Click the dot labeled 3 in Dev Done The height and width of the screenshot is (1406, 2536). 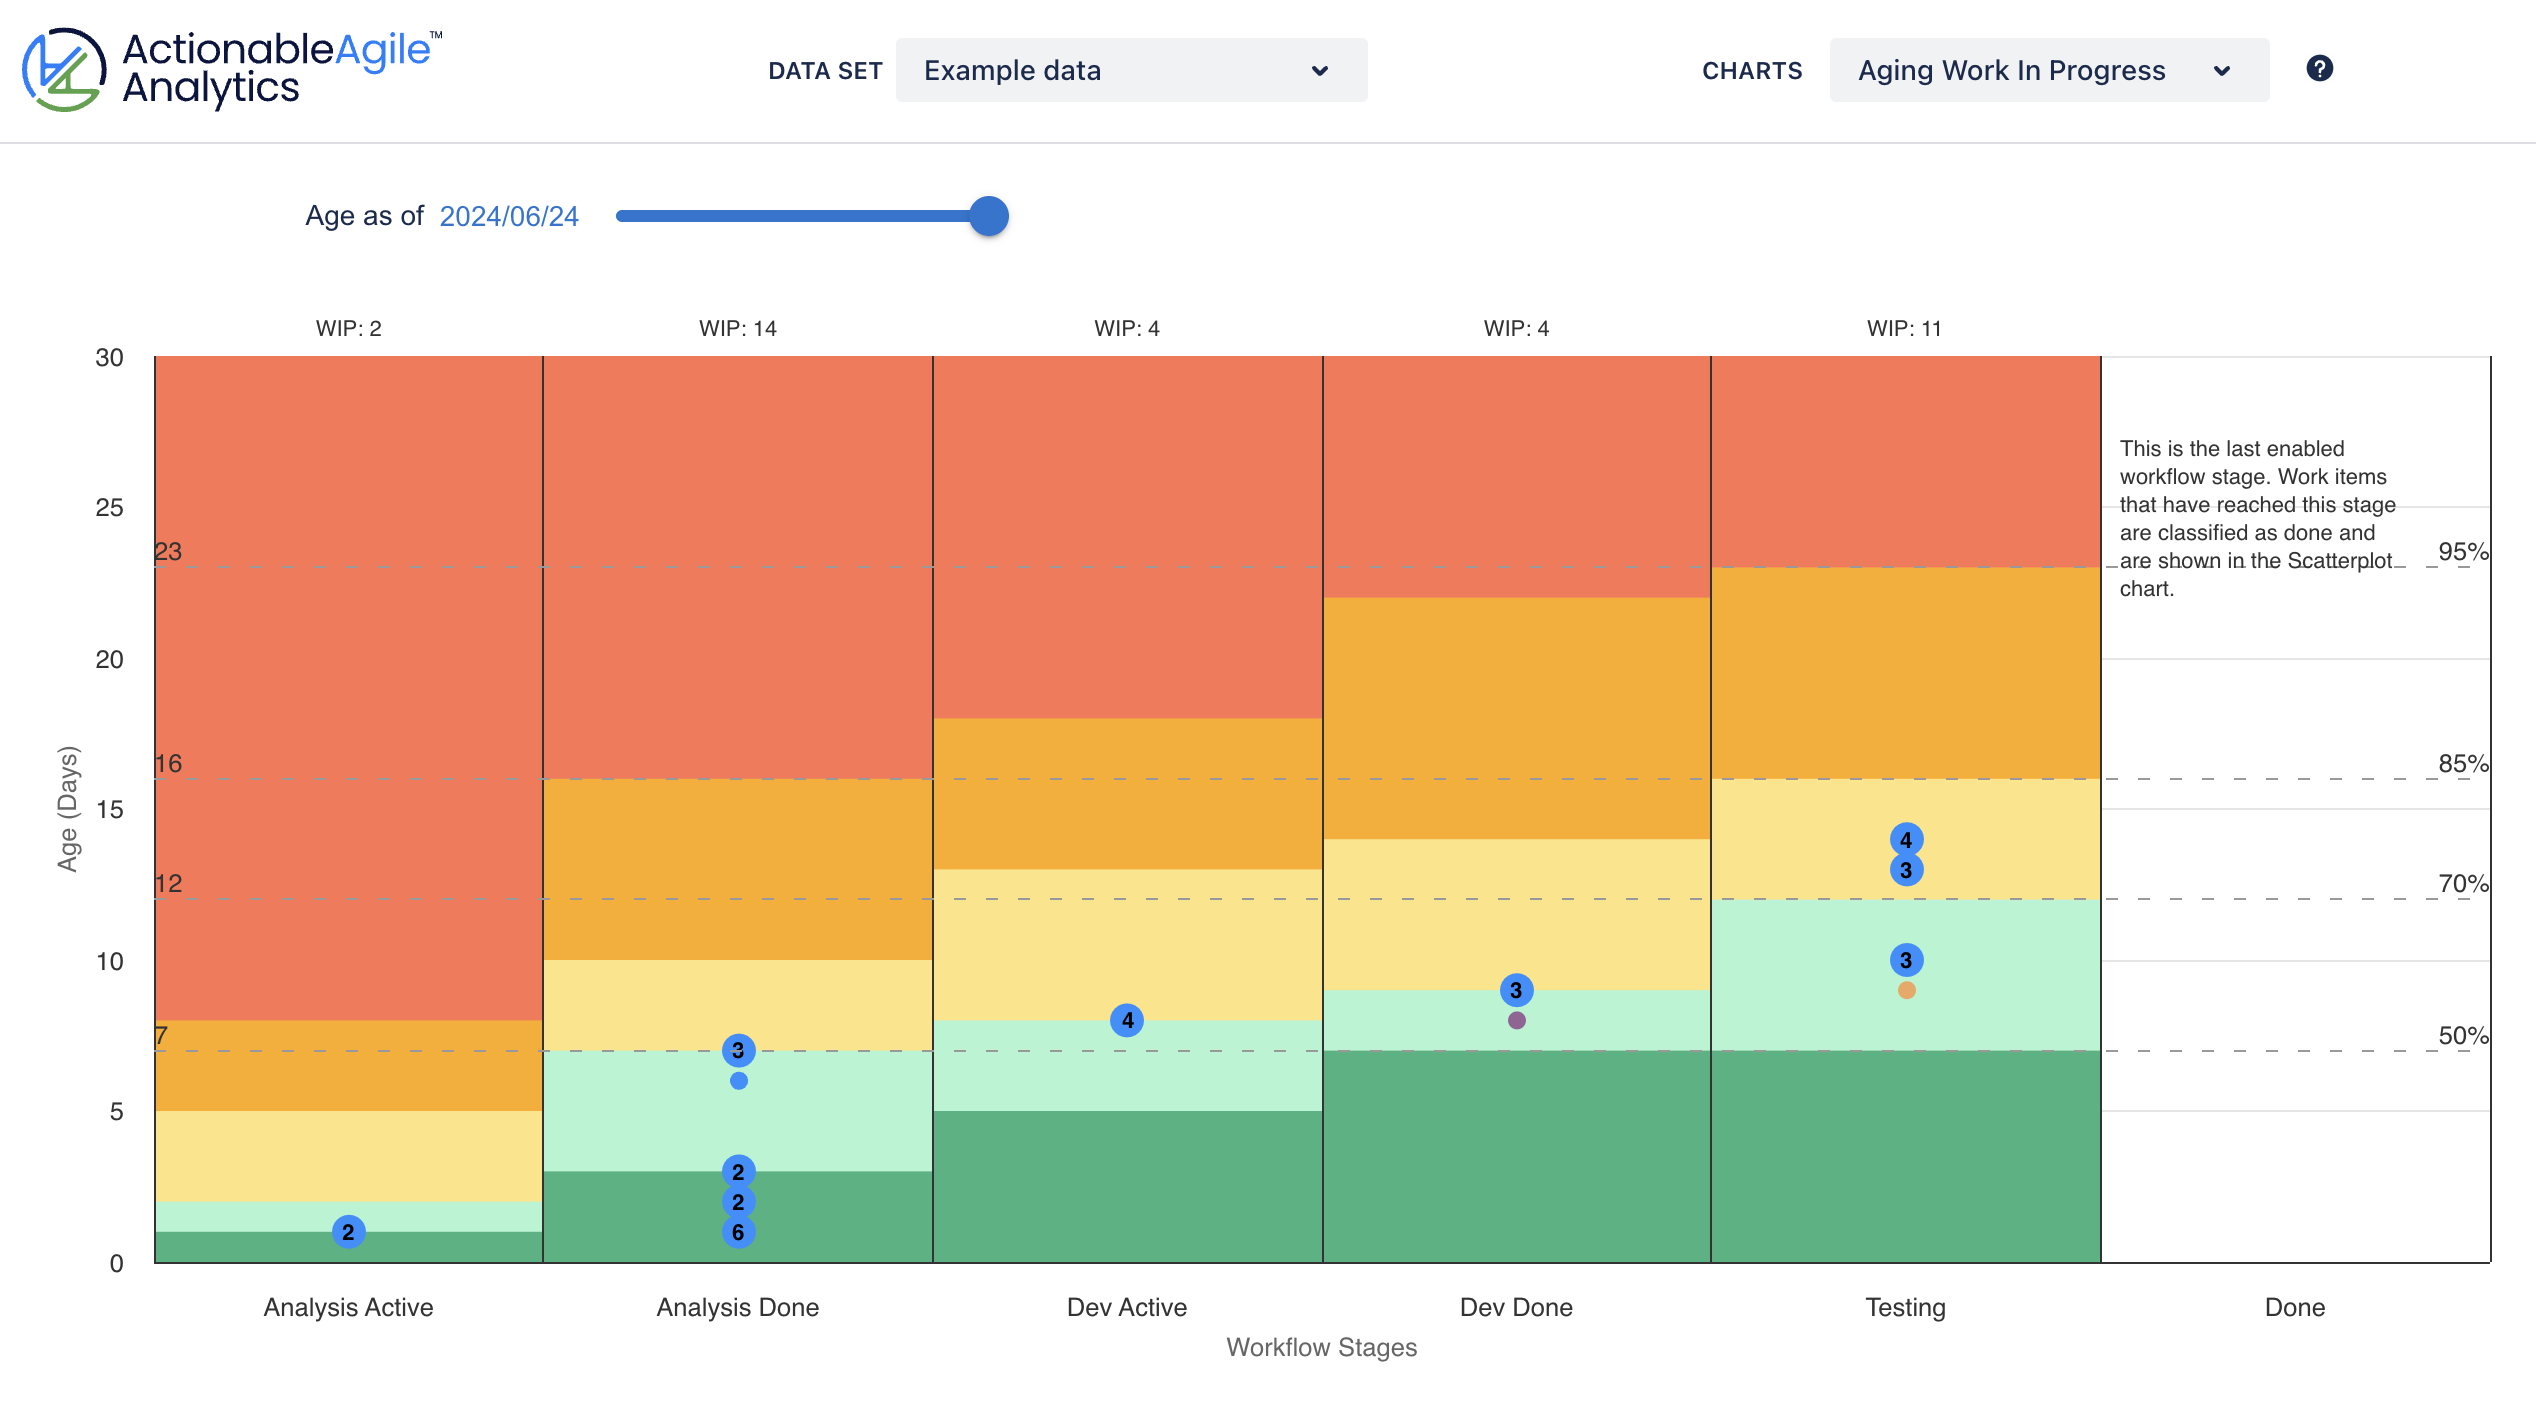click(1516, 989)
